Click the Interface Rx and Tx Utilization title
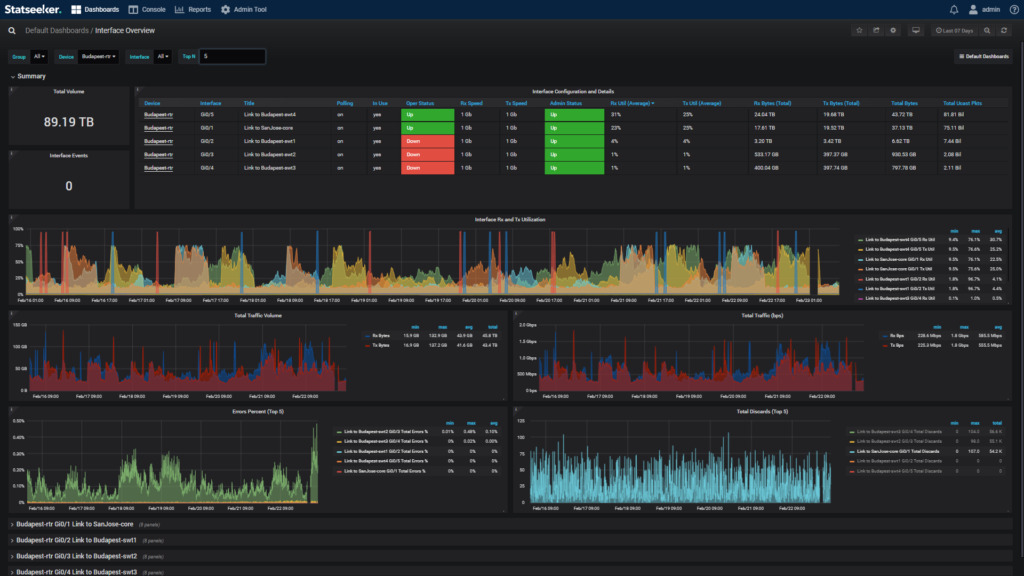The width and height of the screenshot is (1024, 576). 510,219
